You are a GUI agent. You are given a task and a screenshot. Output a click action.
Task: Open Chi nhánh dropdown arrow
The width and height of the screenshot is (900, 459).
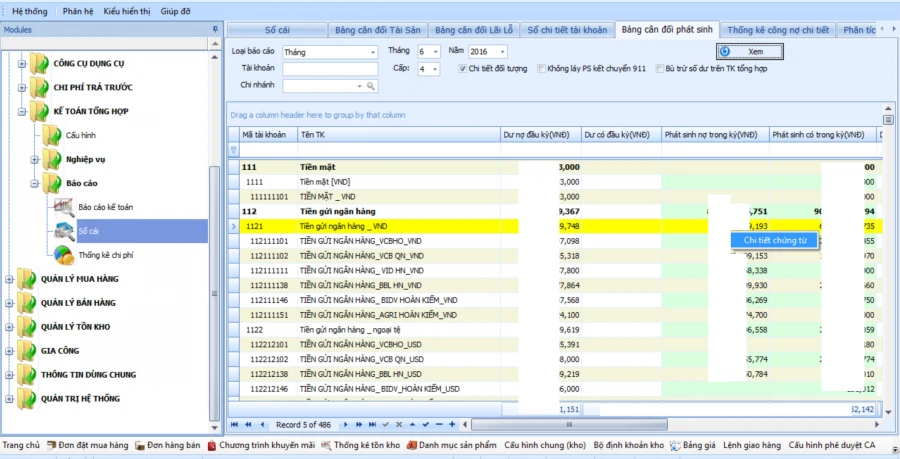(x=360, y=86)
